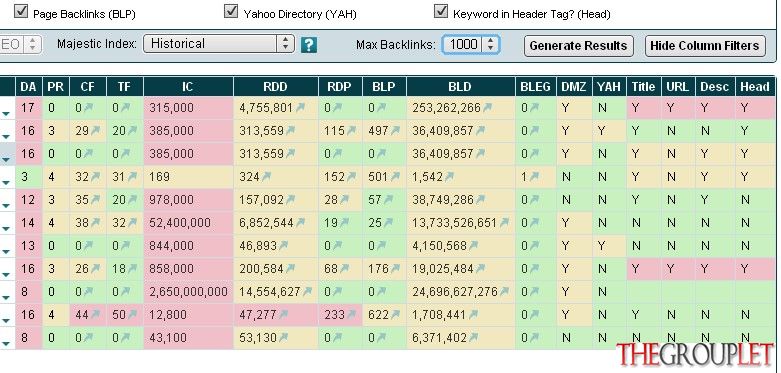Screen dimensions: 781x373
Task: Expand the row with IC 315,000
Action: pyautogui.click(x=6, y=114)
